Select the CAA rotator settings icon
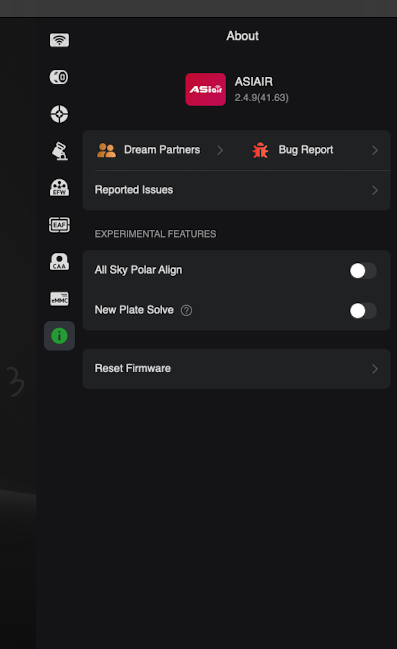Screen dimensions: 397x649 60,262
